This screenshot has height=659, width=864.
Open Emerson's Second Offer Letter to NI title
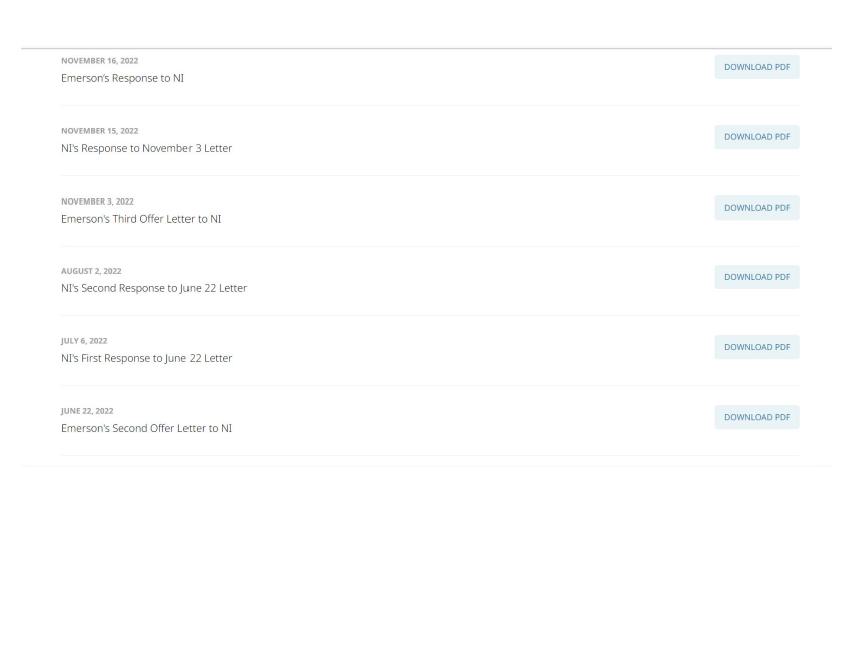147,428
